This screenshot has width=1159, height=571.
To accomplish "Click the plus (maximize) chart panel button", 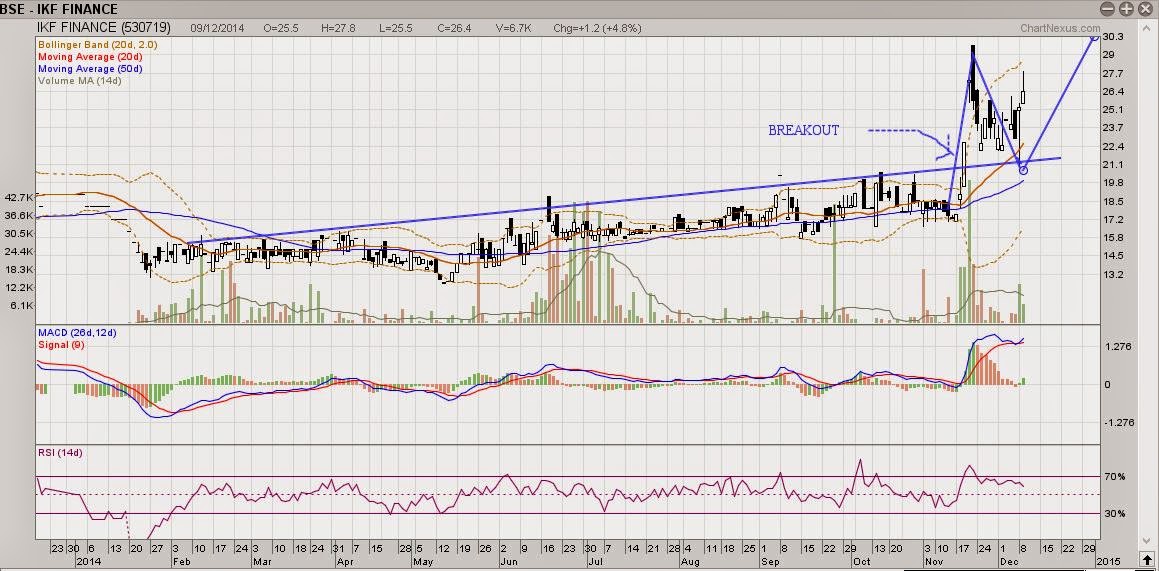I will click(1126, 9).
